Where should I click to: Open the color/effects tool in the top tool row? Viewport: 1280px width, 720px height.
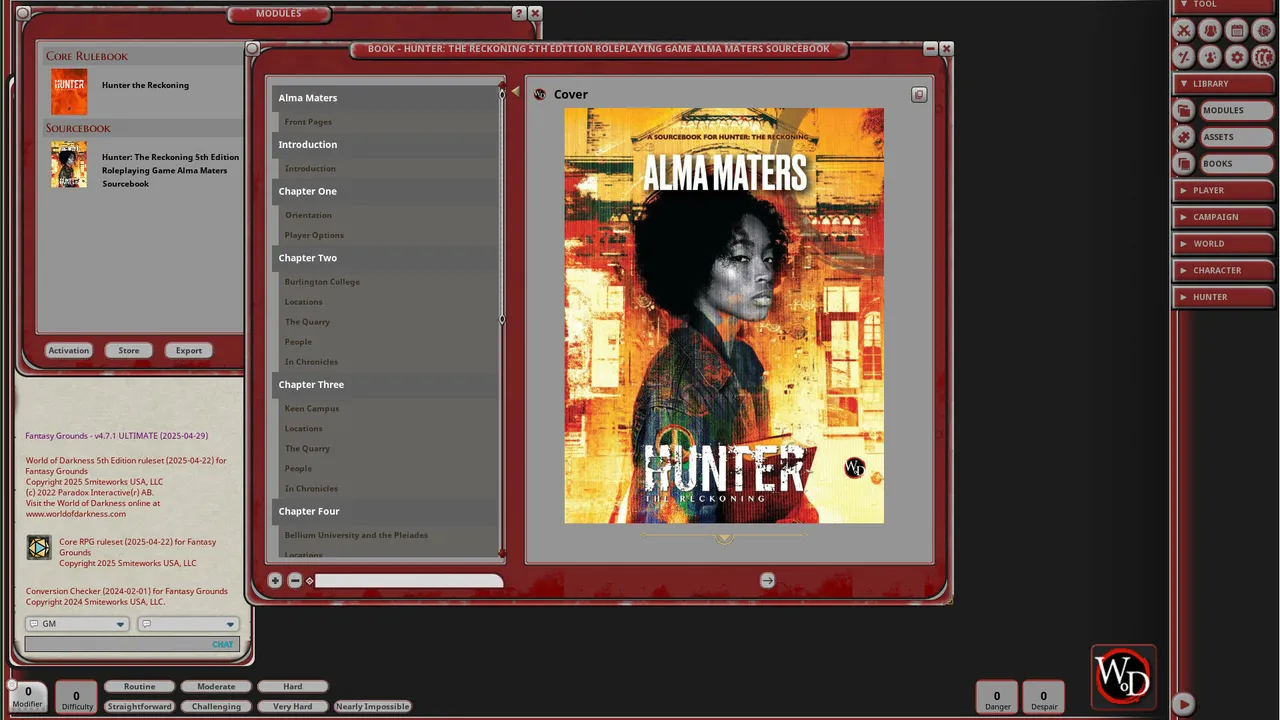tap(1263, 31)
